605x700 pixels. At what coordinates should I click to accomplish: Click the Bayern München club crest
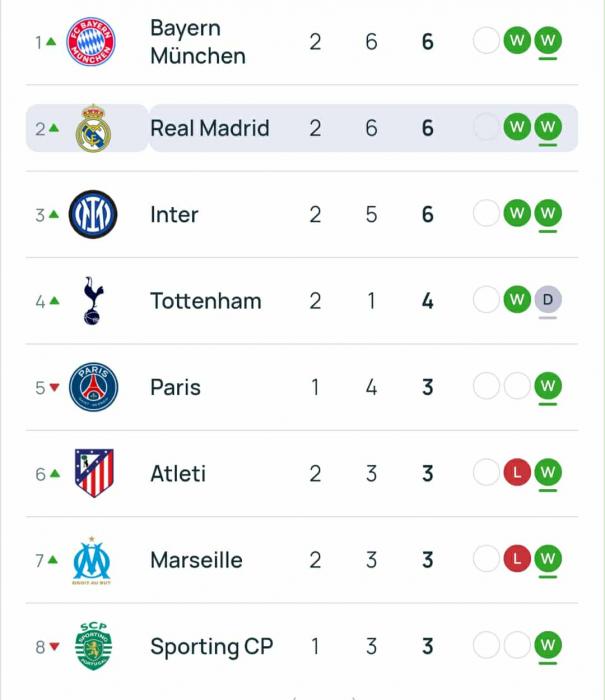pyautogui.click(x=91, y=42)
